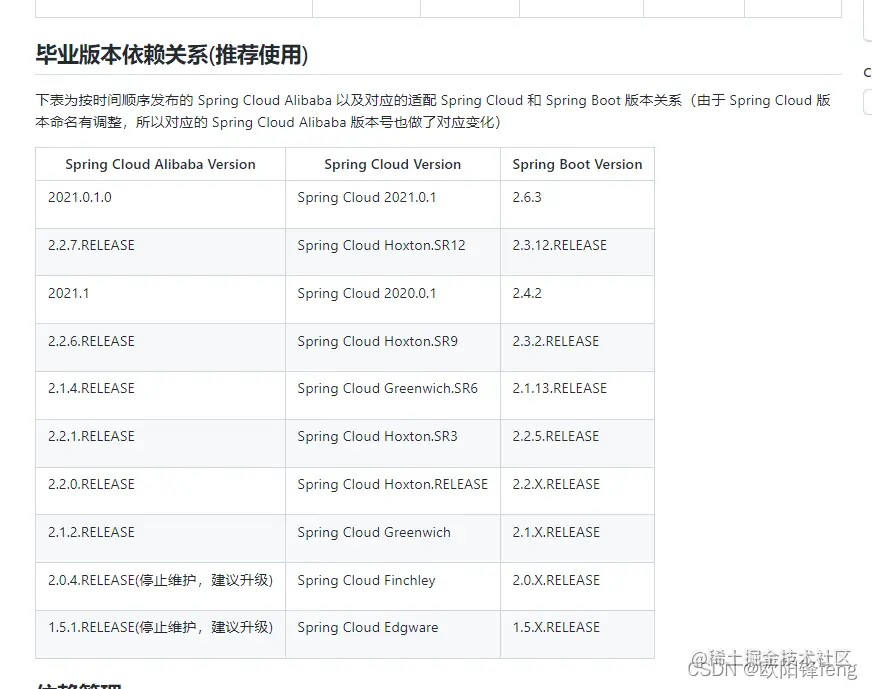Screen dimensions: 872x689
Task: Select the 'Spring Cloud Hoxton.SR3' cell
Action: (x=393, y=443)
